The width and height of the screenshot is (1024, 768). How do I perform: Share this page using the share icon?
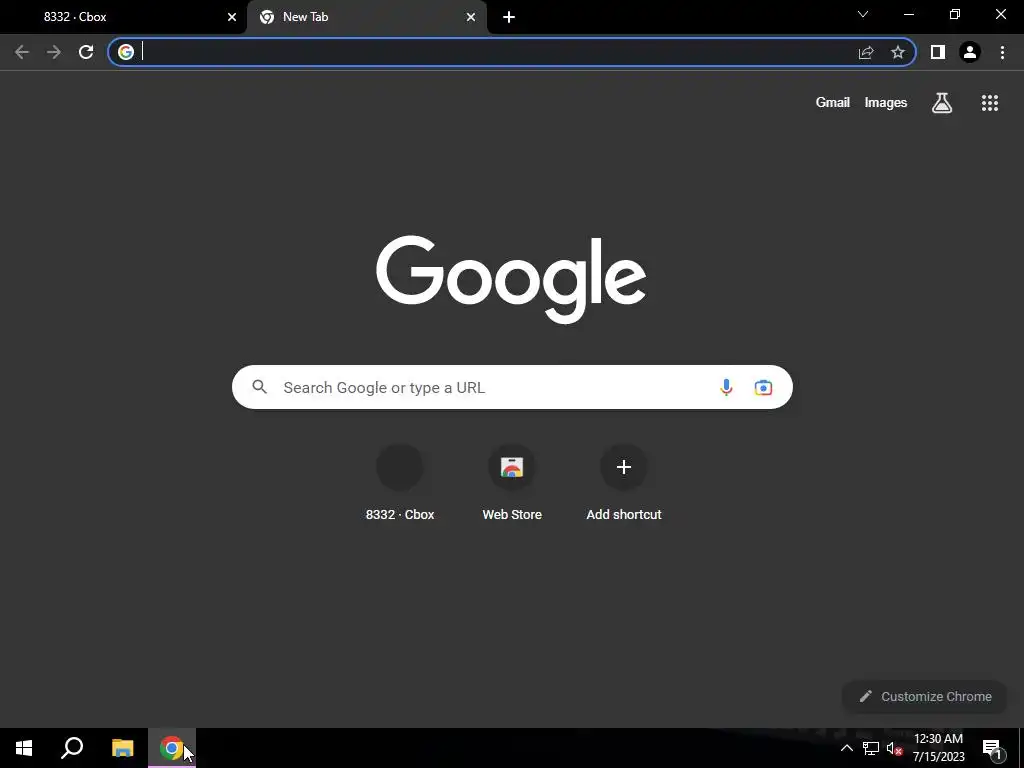[x=866, y=52]
